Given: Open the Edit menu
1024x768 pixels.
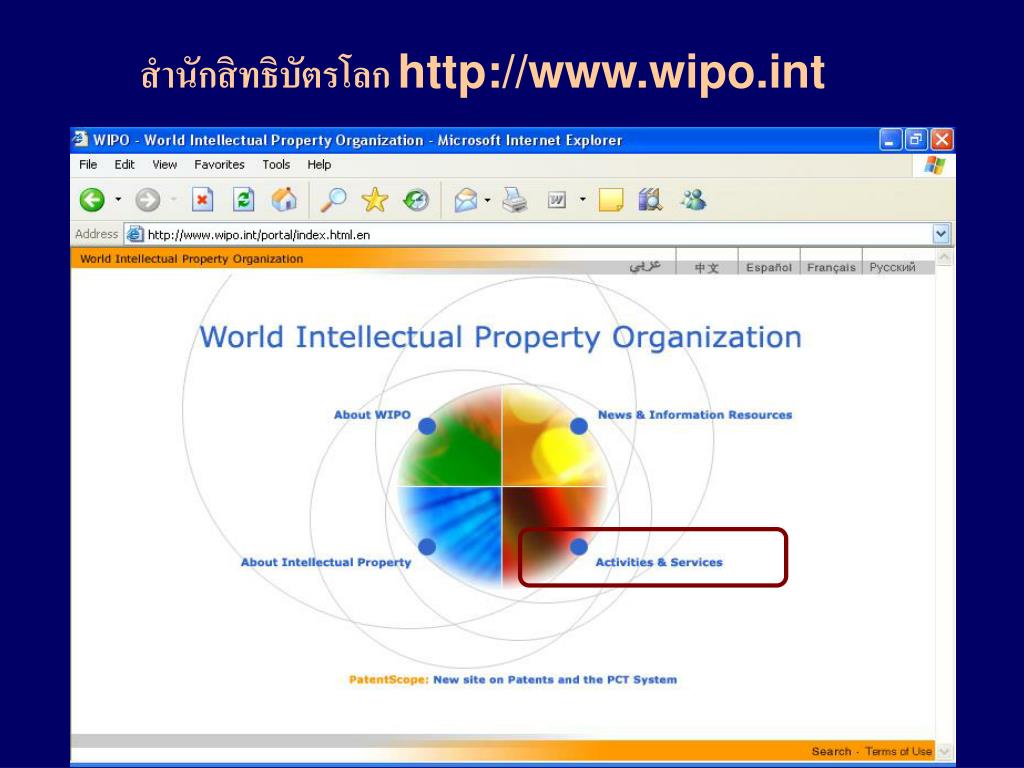Looking at the screenshot, I should [124, 165].
